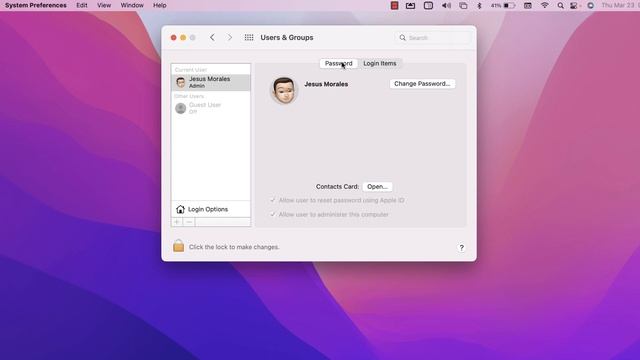Open Bluetooth menu bar icon
The image size is (640, 360).
point(480,5)
